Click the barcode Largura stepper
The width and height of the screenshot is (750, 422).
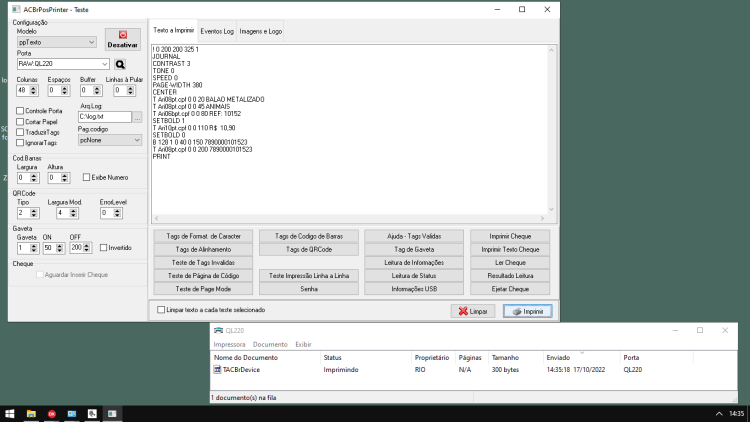coord(33,178)
